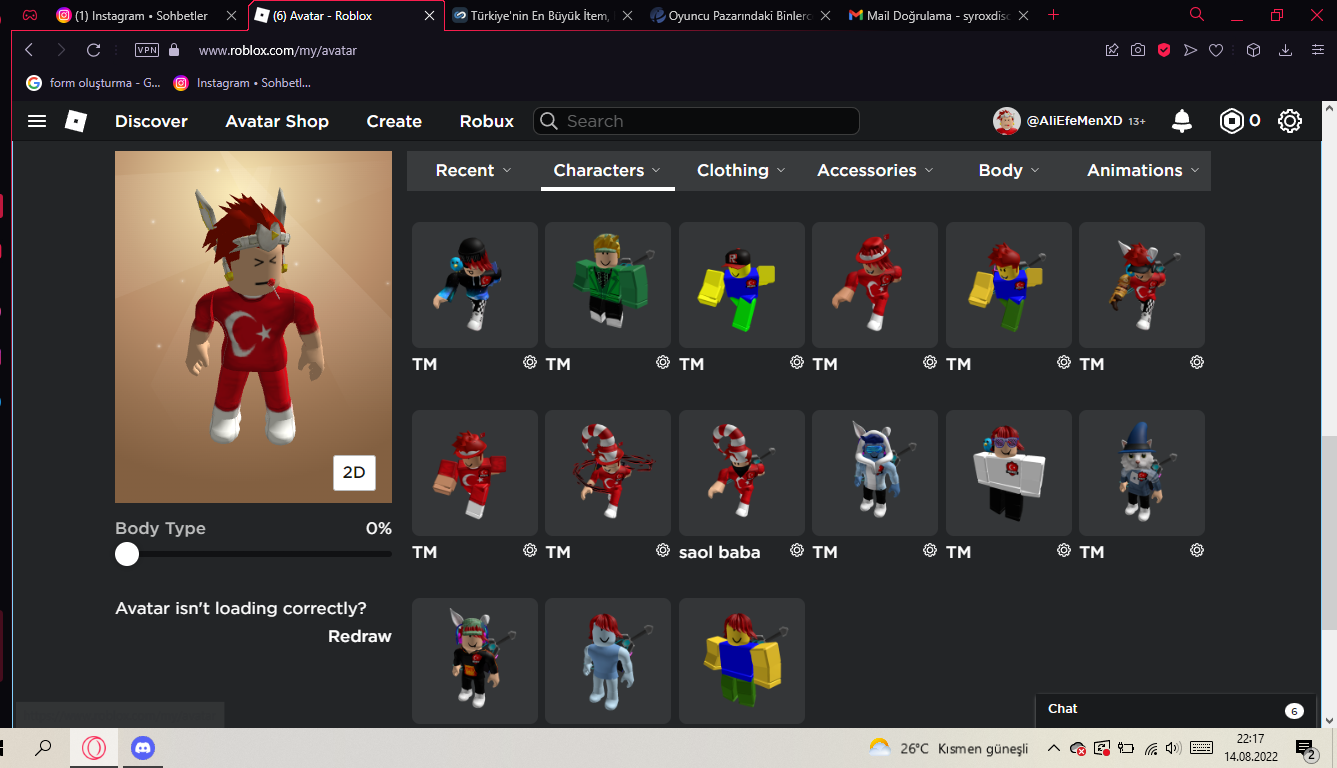Open new browser tab
This screenshot has height=768, width=1337.
pos(1053,15)
